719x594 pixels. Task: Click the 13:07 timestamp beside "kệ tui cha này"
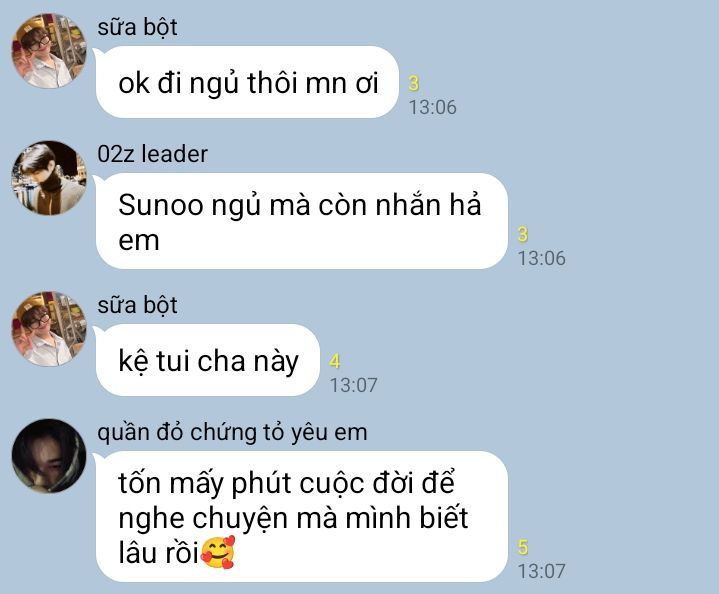click(354, 385)
